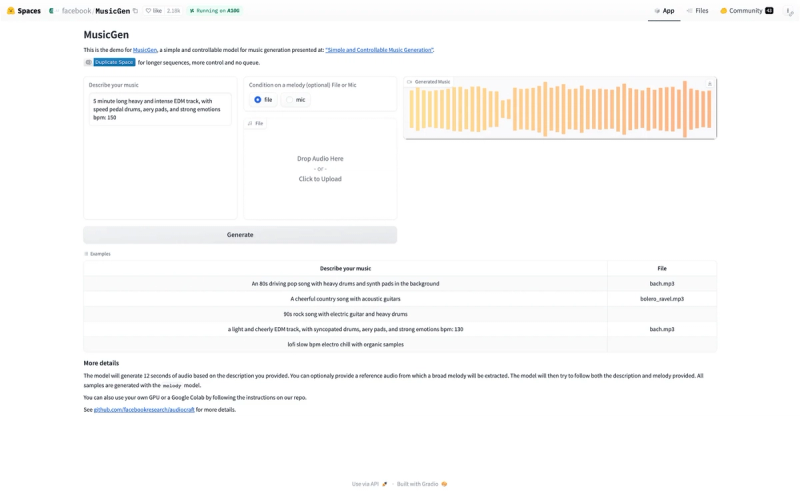Click the Generate button
Image resolution: width=800 pixels, height=495 pixels.
240,235
